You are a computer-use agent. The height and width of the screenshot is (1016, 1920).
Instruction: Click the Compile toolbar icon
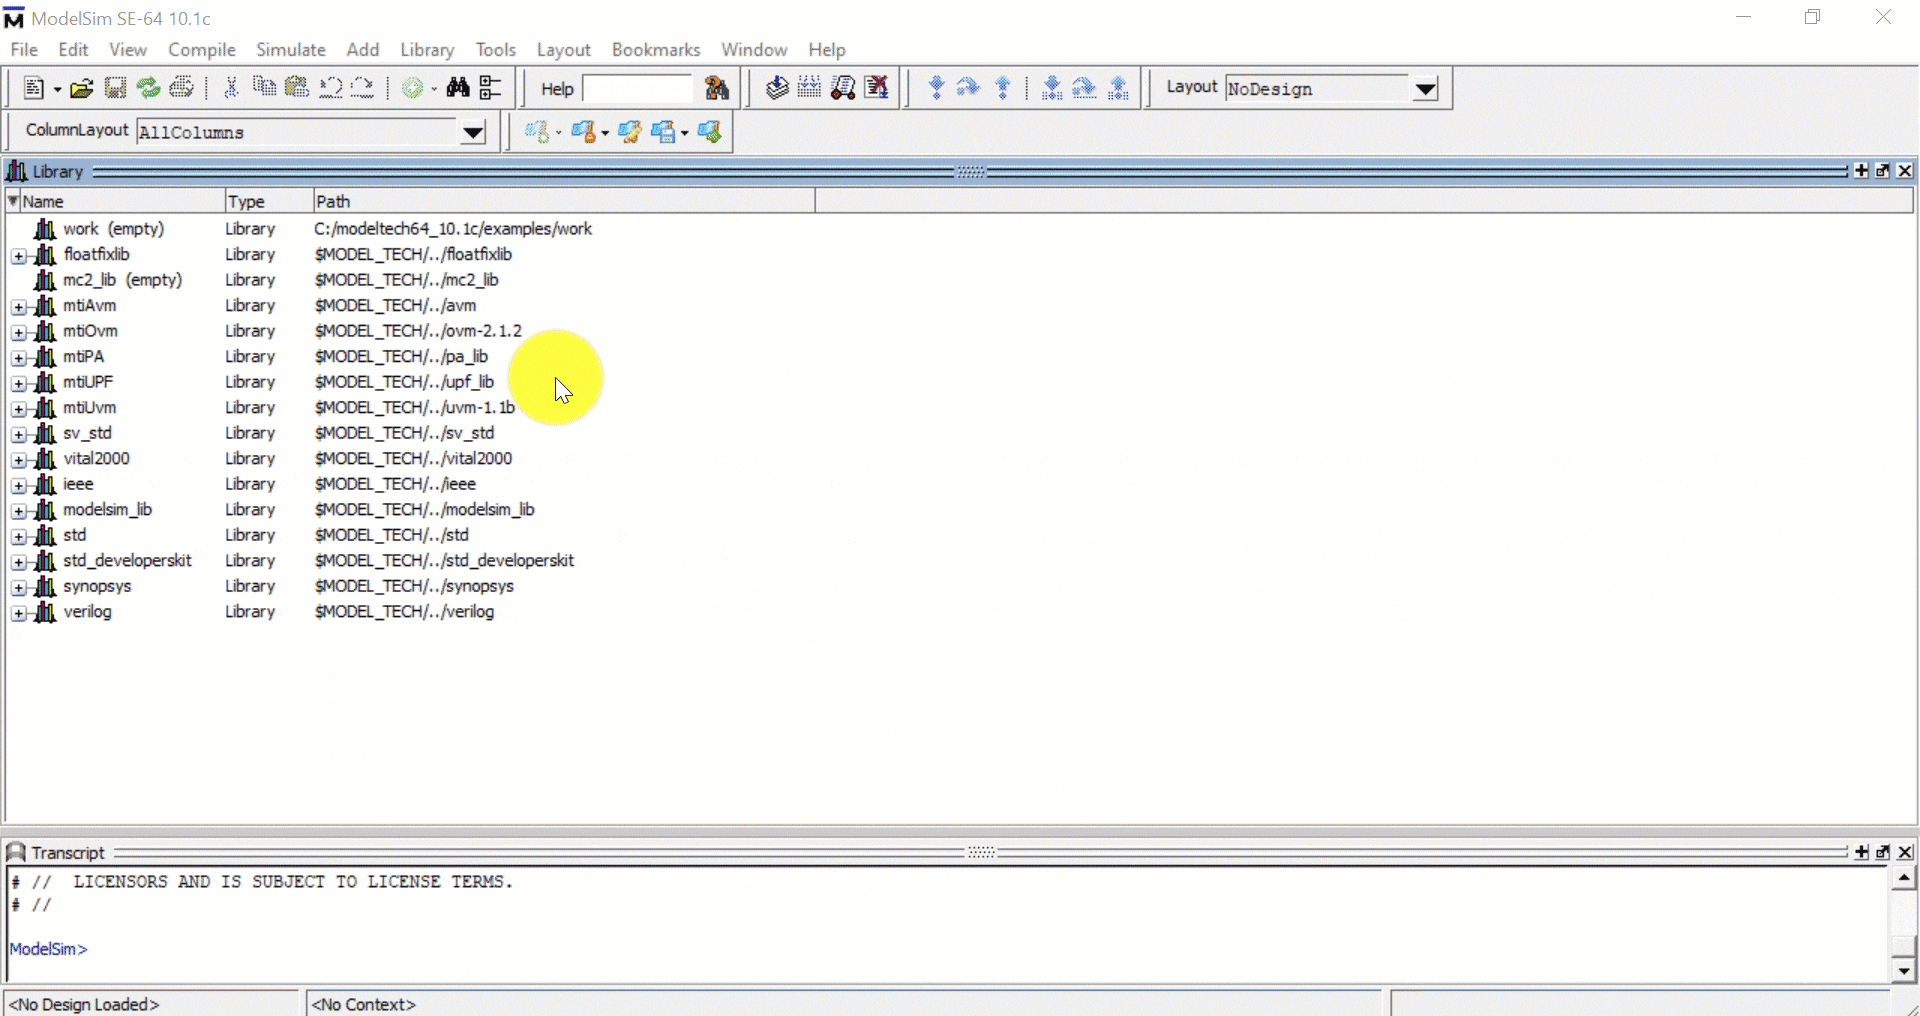[x=777, y=88]
